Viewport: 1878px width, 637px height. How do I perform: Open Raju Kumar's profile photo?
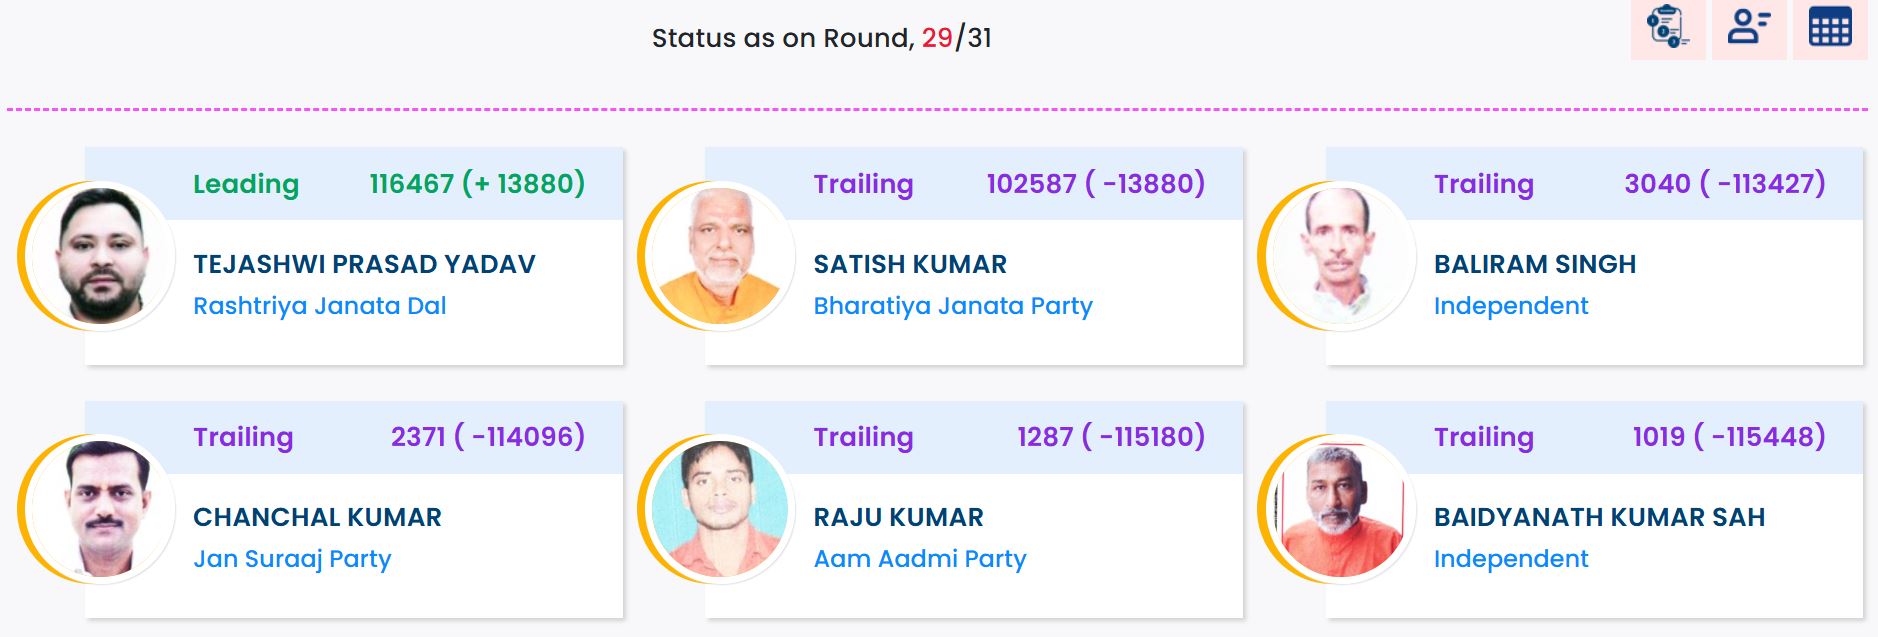point(721,509)
